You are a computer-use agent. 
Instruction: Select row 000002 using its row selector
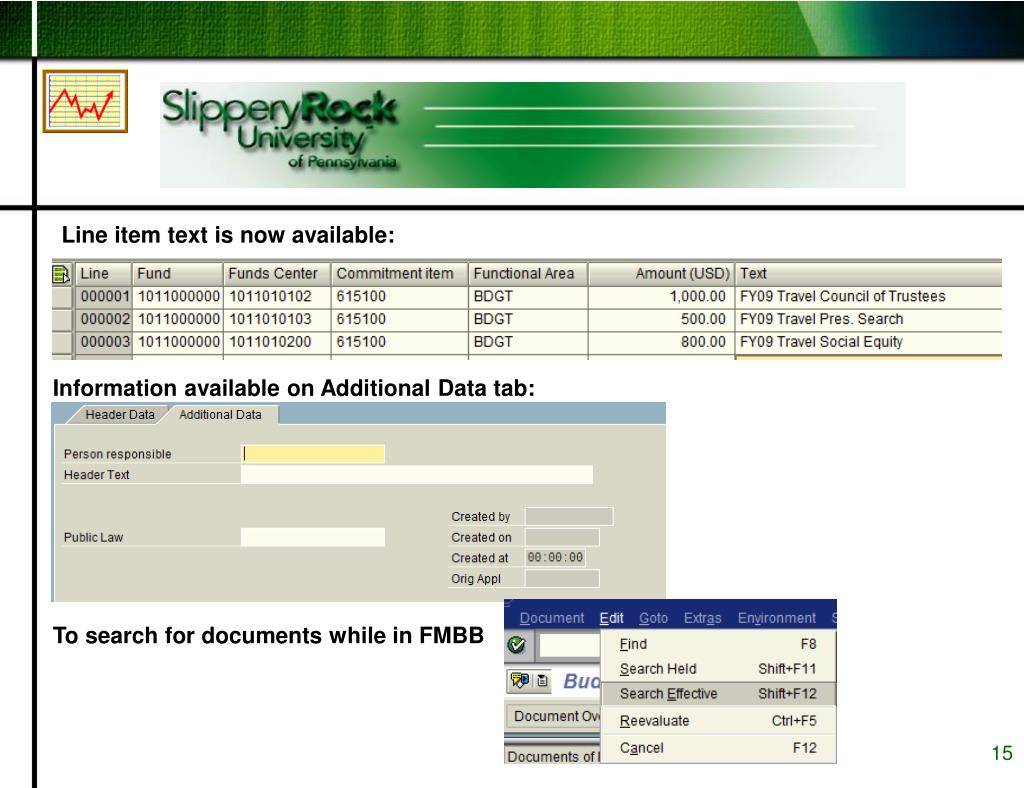click(x=63, y=319)
